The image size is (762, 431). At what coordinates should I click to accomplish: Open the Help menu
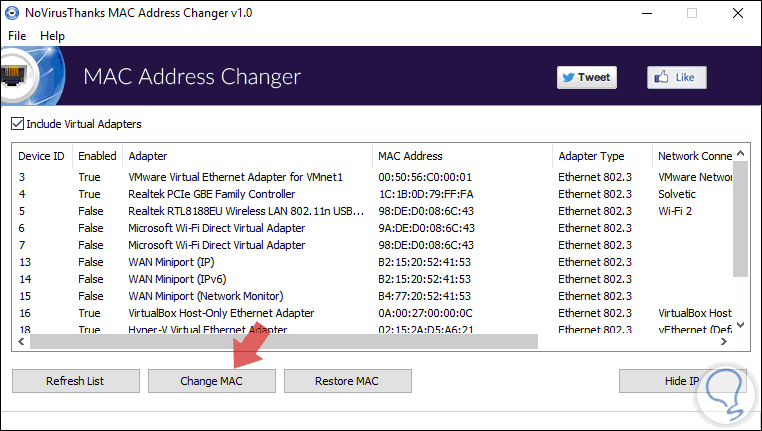click(52, 35)
